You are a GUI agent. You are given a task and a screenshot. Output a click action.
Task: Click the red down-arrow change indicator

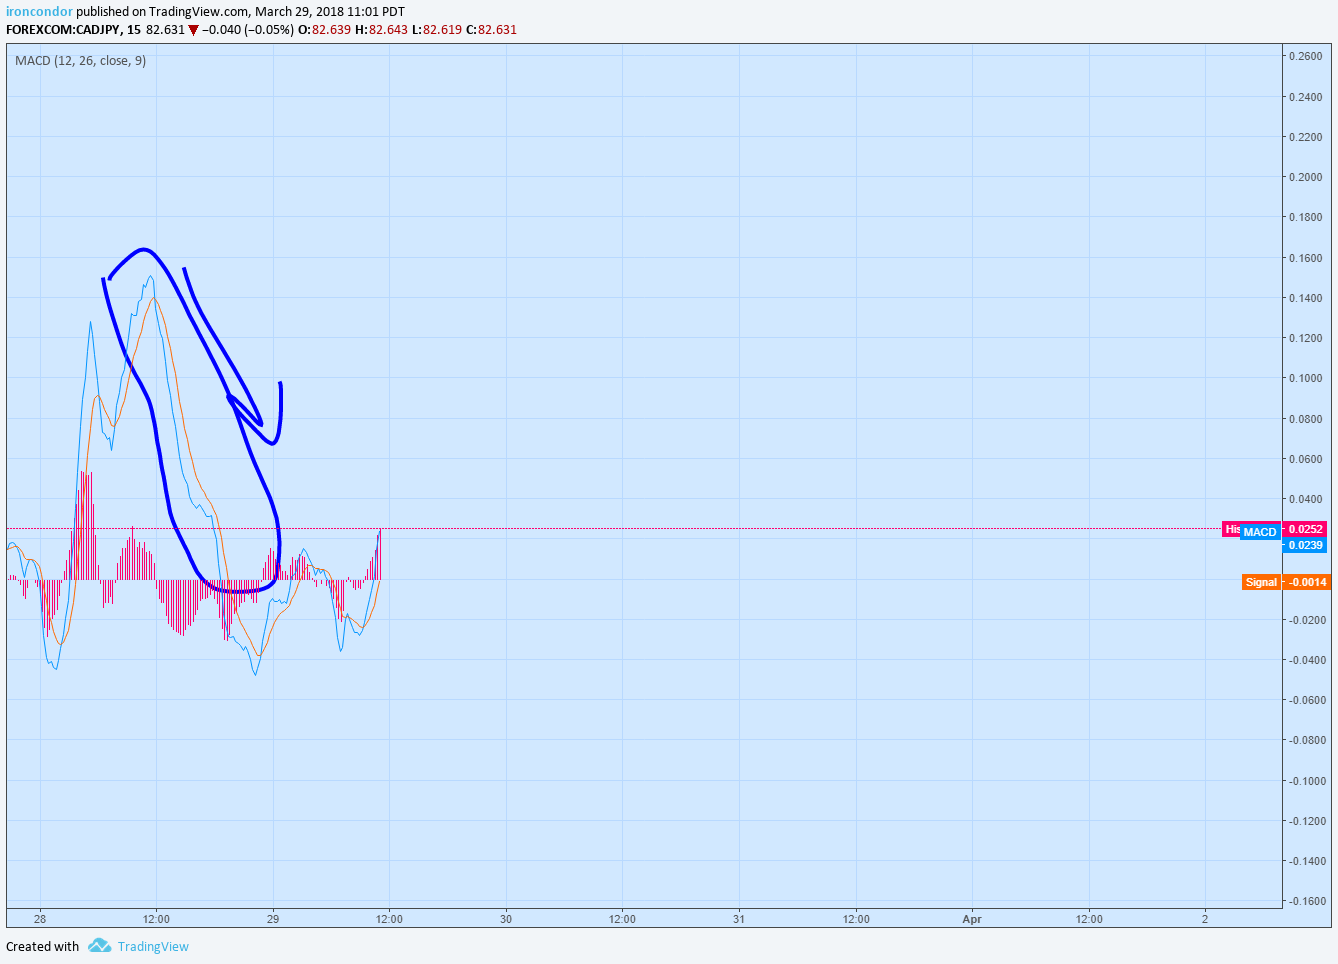pos(194,30)
